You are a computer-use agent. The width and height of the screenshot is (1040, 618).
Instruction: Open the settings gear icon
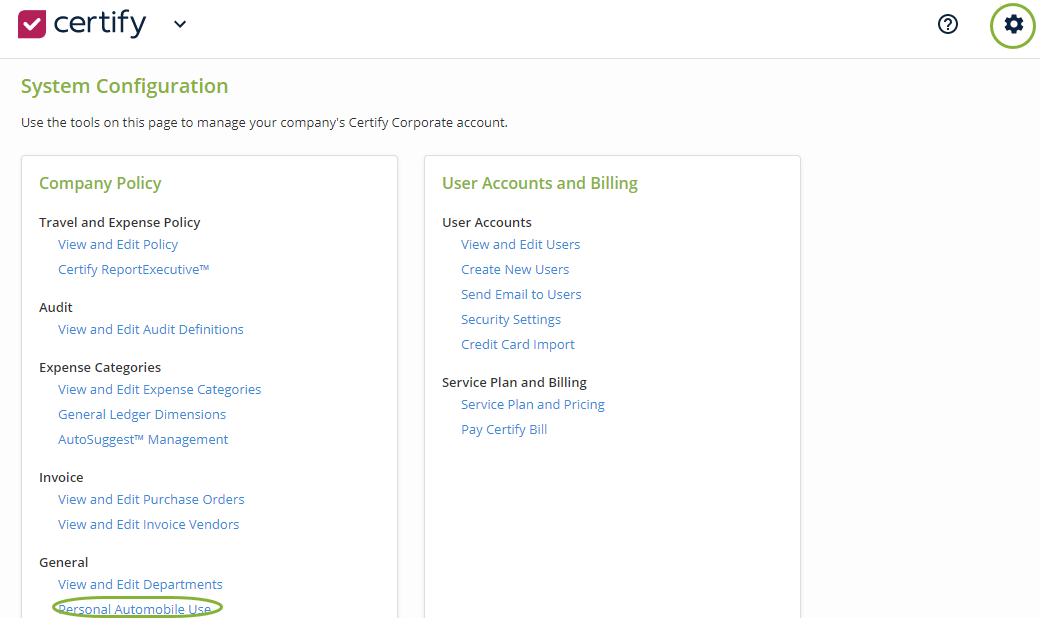[1013, 25]
